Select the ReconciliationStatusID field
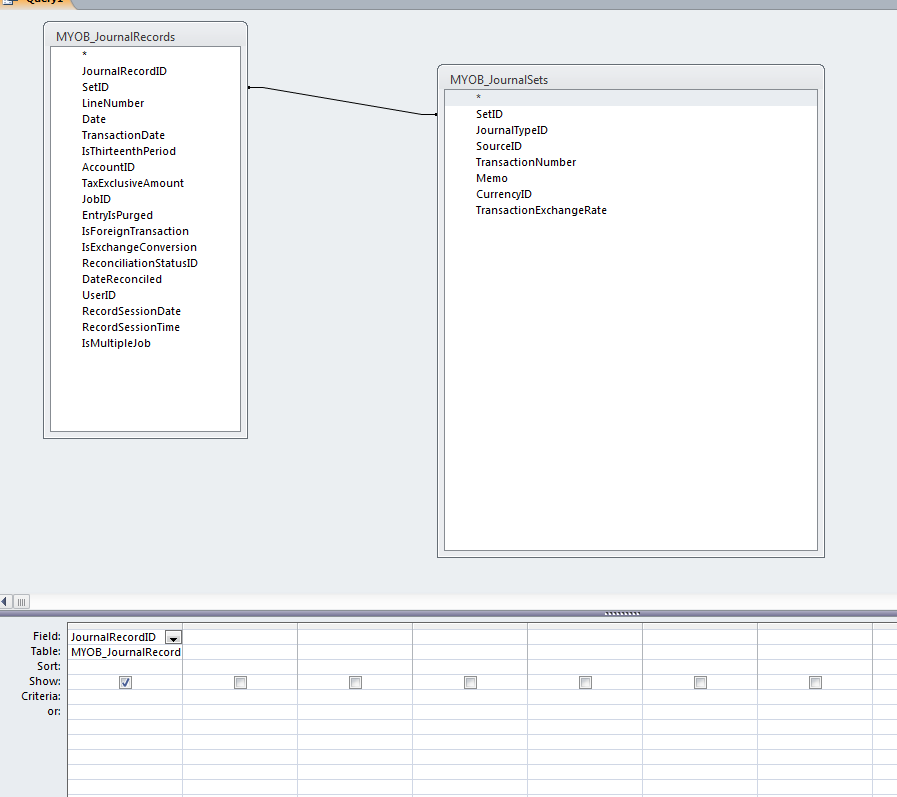This screenshot has height=797, width=897. tap(145, 263)
